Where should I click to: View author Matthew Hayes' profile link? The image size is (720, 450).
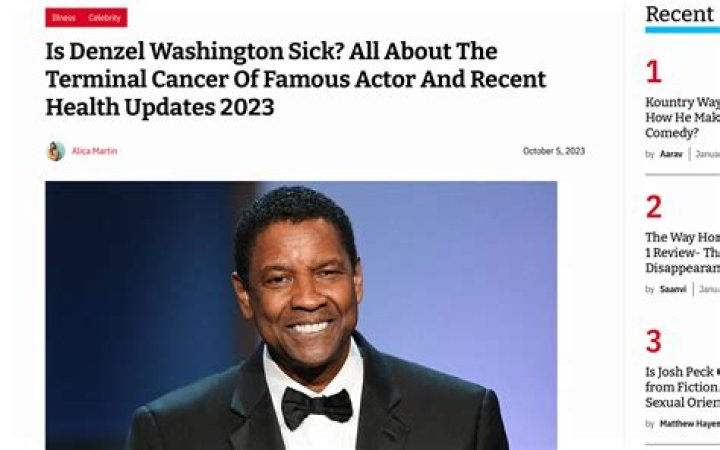[x=690, y=424]
